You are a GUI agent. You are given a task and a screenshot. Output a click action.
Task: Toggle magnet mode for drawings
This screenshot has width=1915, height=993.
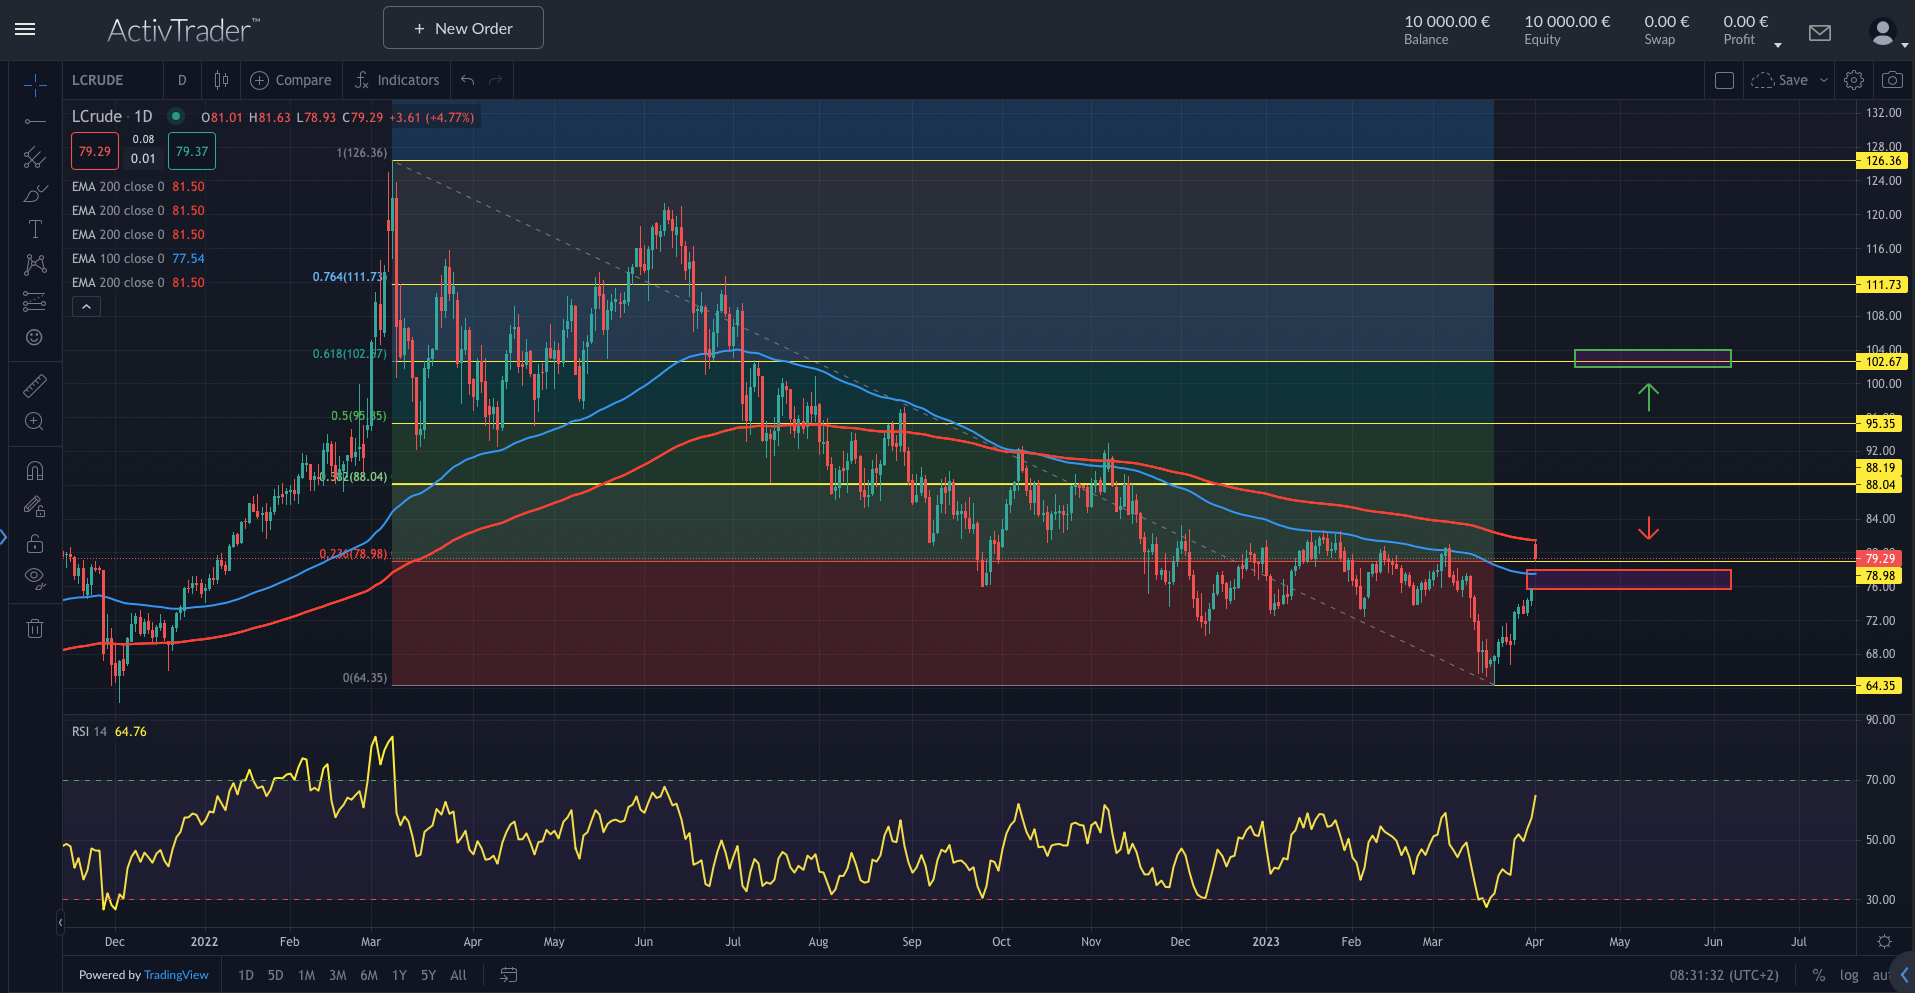click(x=35, y=470)
